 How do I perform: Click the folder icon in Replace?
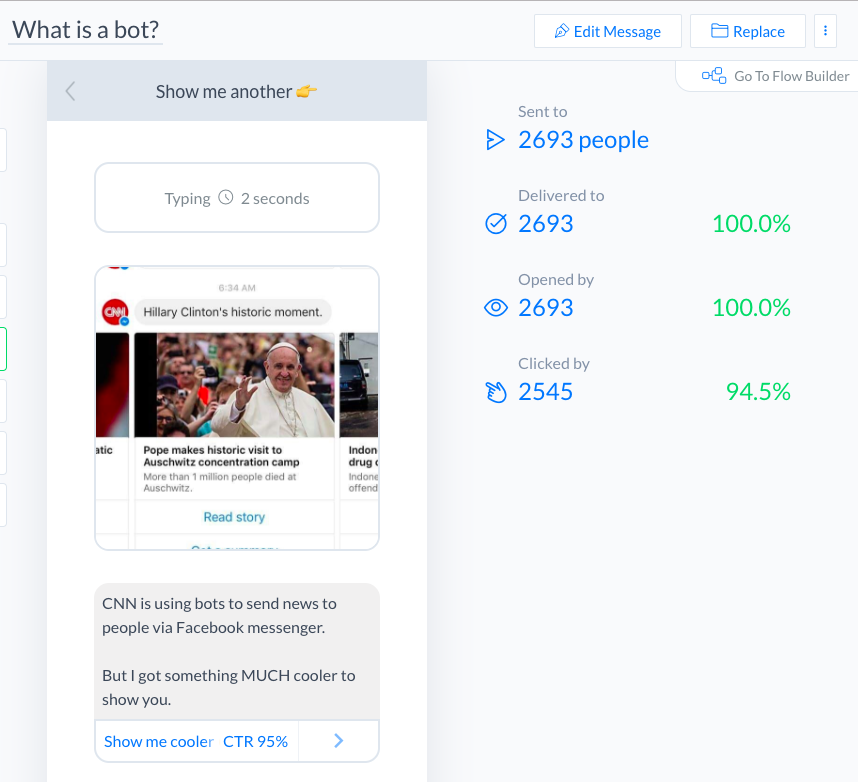(719, 31)
